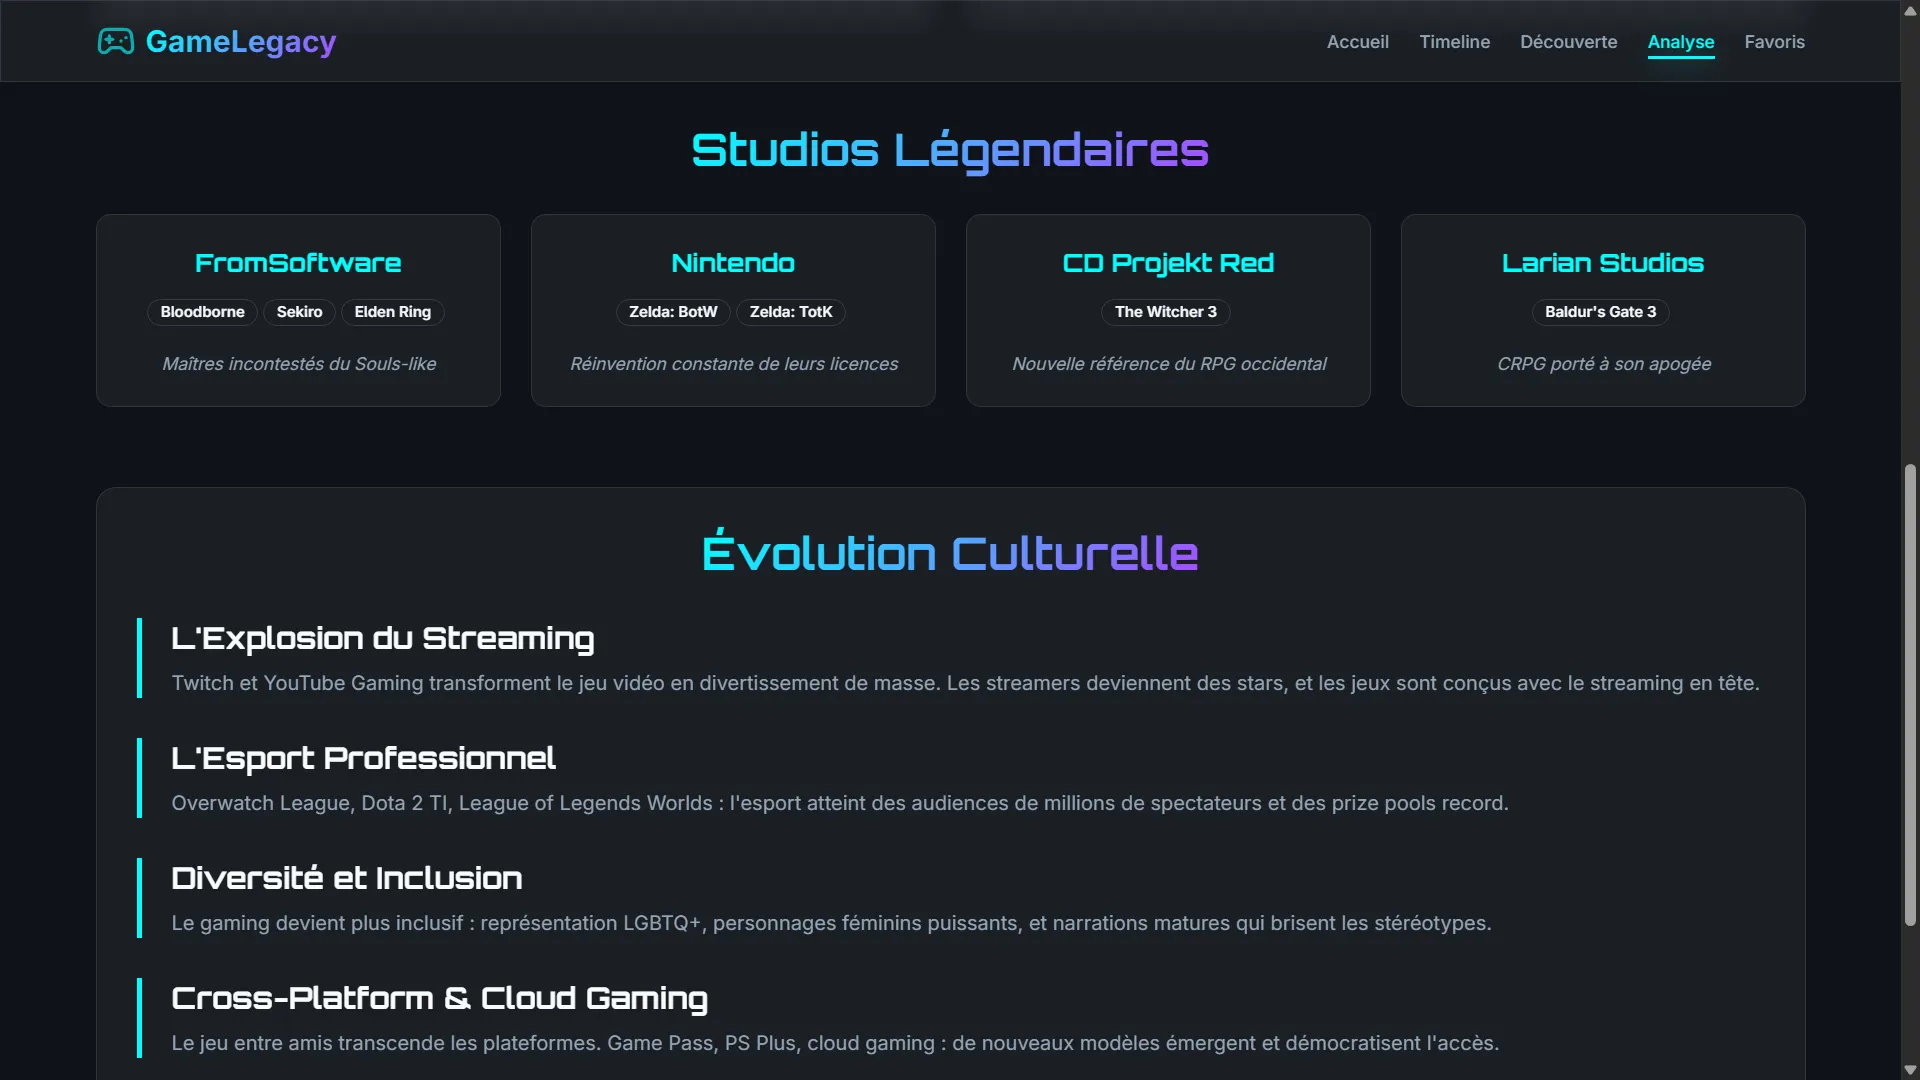Screen dimensions: 1920x1080
Task: Navigate to the Accueil page
Action: 1357,42
